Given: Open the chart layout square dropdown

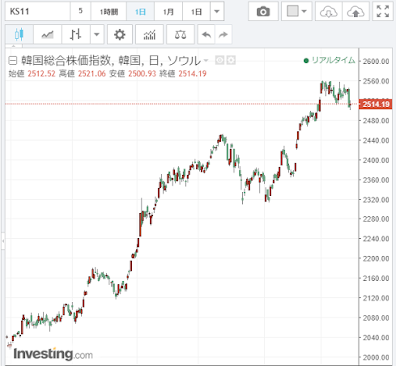Looking at the screenshot, I should pyautogui.click(x=296, y=12).
